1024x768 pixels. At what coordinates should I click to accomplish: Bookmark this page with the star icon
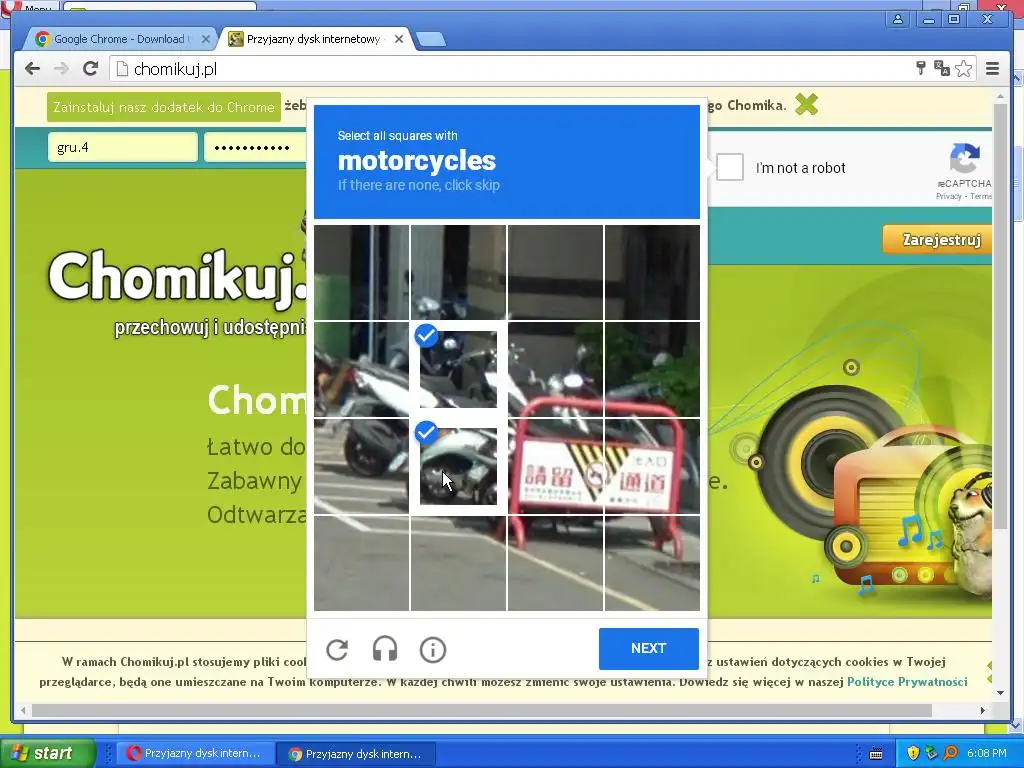click(963, 69)
